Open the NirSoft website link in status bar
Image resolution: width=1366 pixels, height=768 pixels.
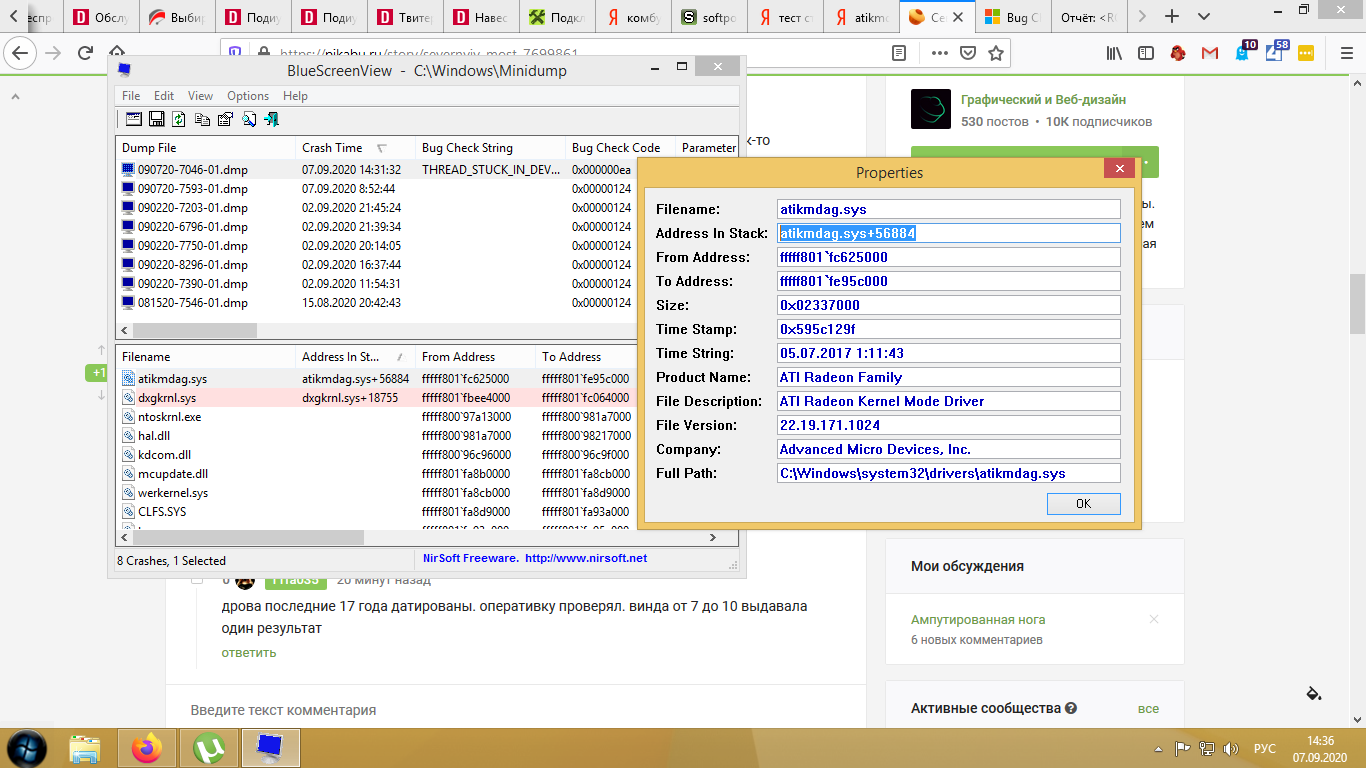coord(585,558)
